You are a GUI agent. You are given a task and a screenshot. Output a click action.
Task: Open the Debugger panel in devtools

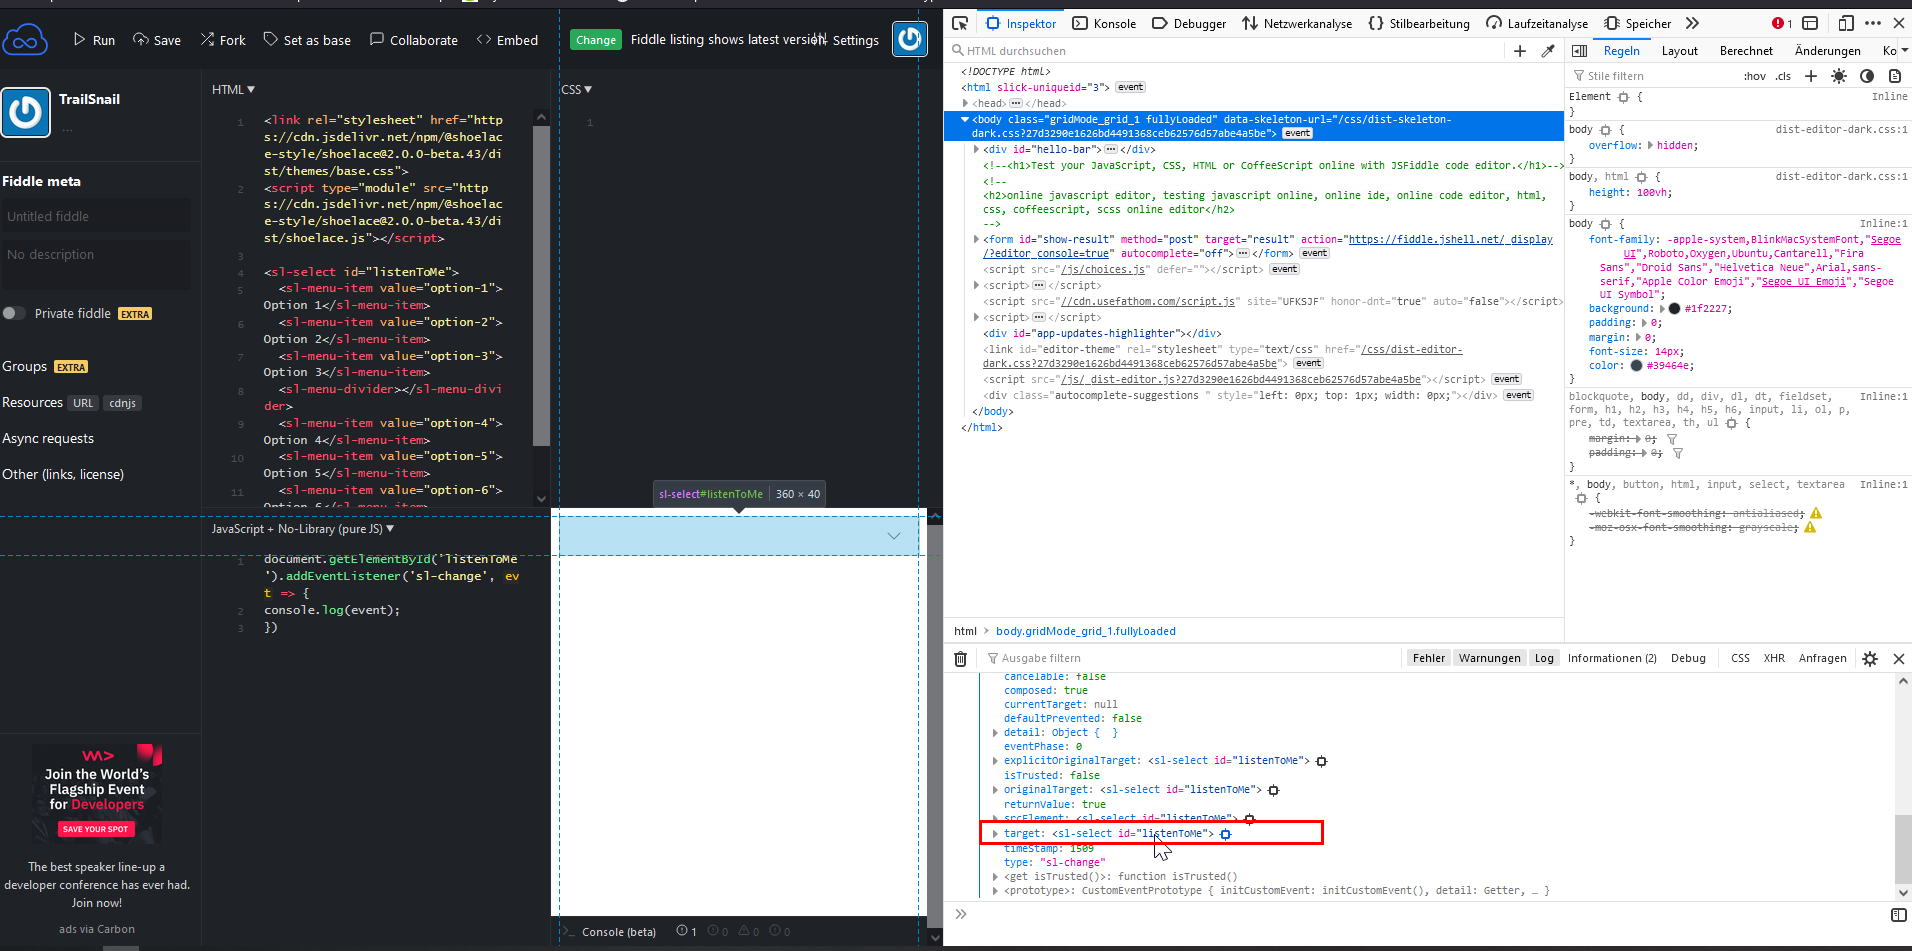pyautogui.click(x=1189, y=23)
